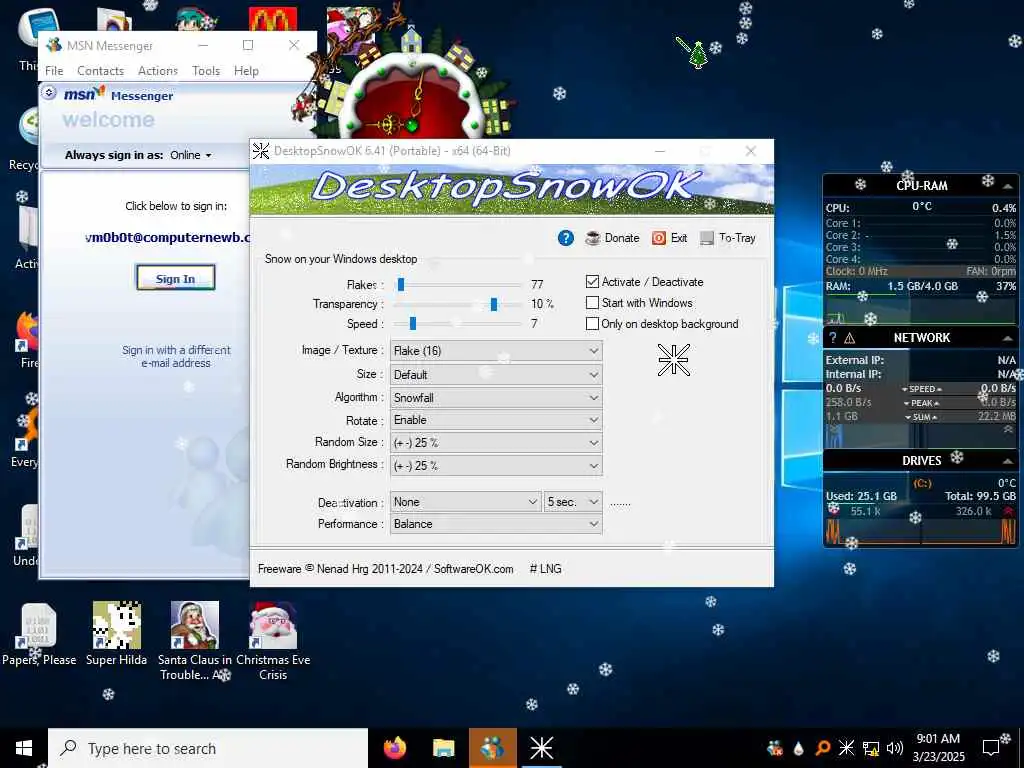Click the MSN Messenger taskbar button
The image size is (1024, 768).
click(493, 748)
